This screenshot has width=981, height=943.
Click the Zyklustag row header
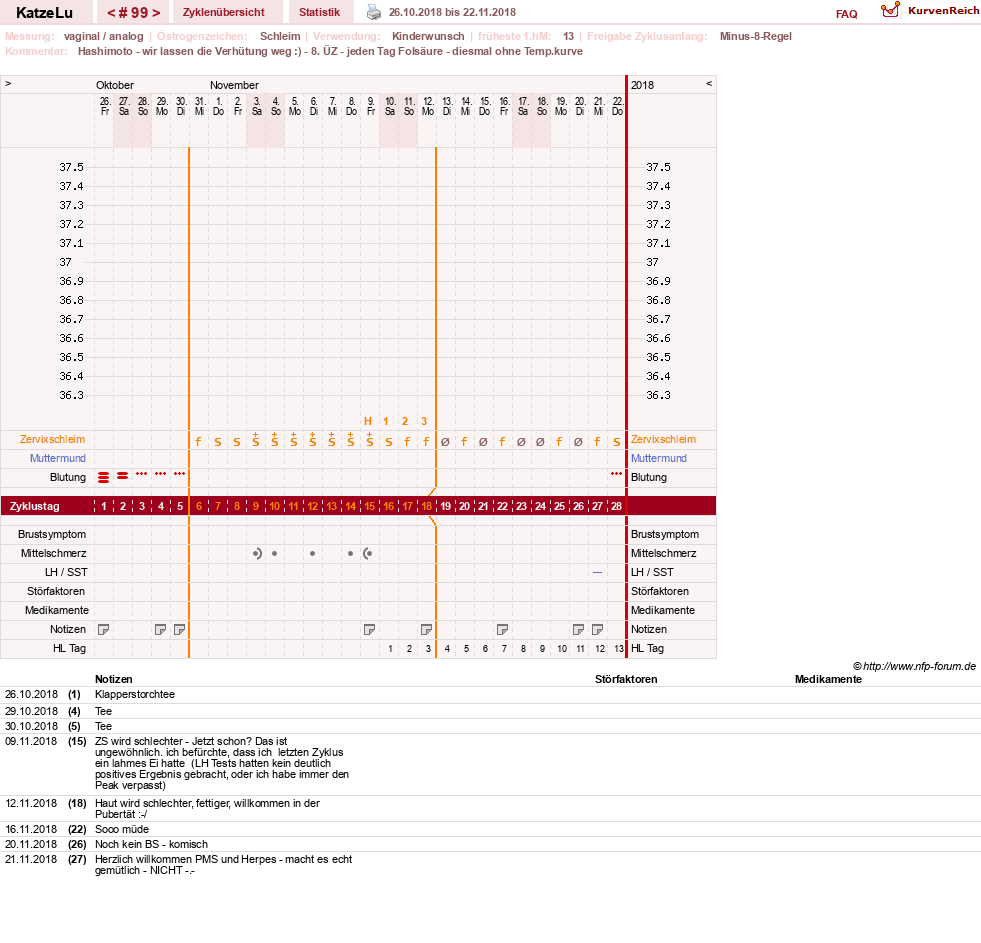34,506
